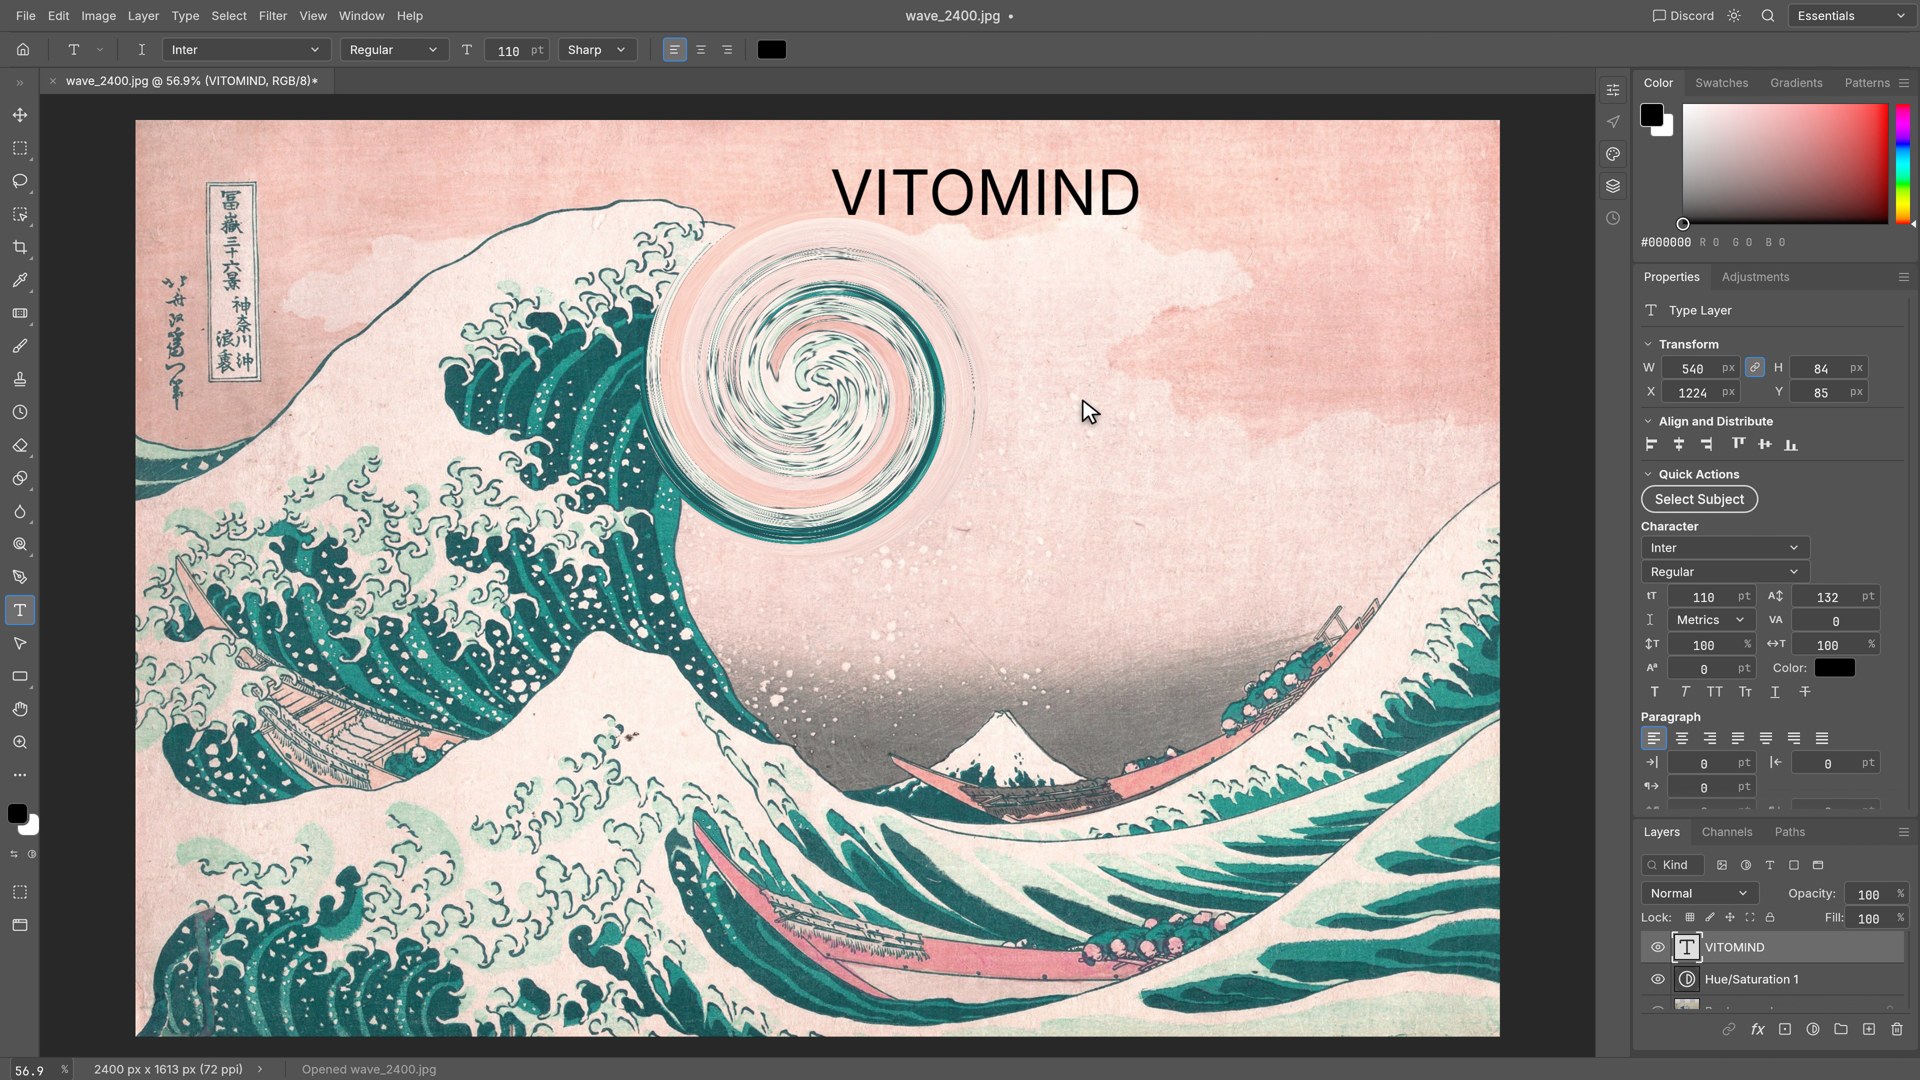Select the Zoom tool

click(x=20, y=742)
